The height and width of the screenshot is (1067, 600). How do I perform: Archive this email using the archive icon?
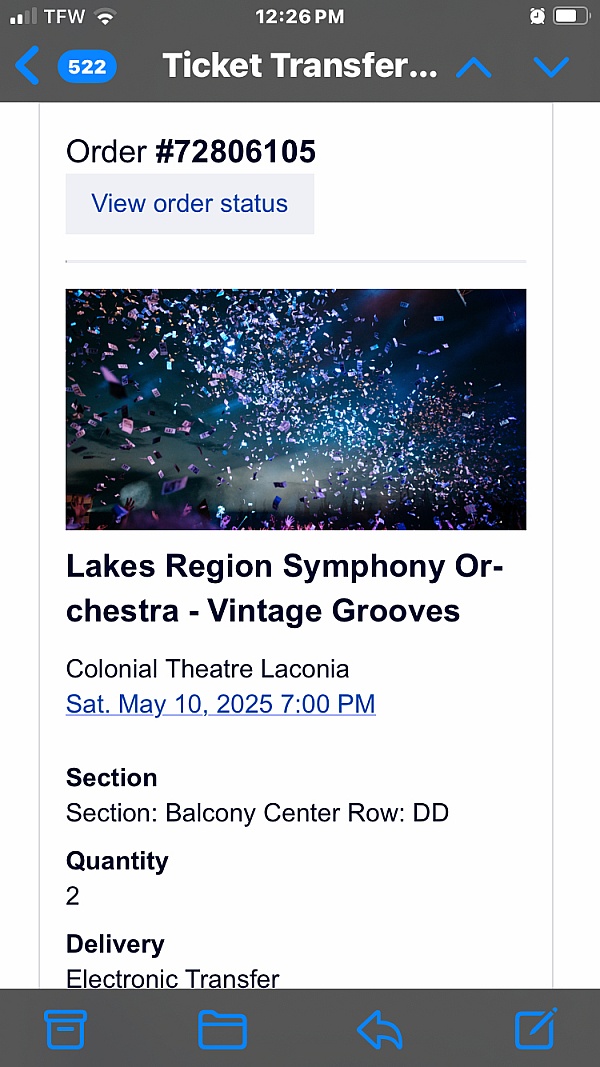(x=66, y=1028)
